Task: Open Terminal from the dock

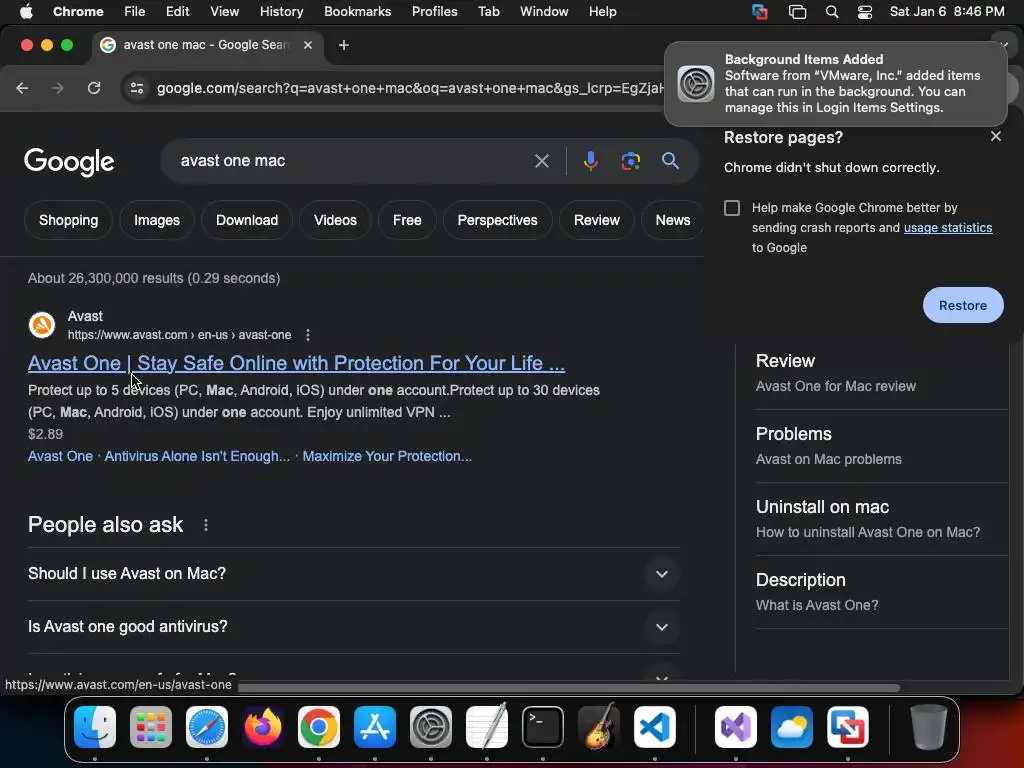Action: click(x=543, y=727)
